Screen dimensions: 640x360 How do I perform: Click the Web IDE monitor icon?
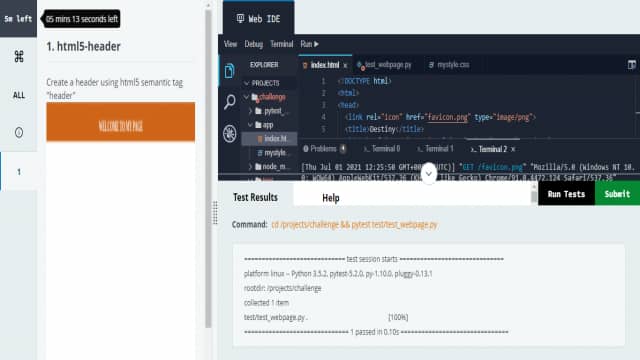click(240, 18)
